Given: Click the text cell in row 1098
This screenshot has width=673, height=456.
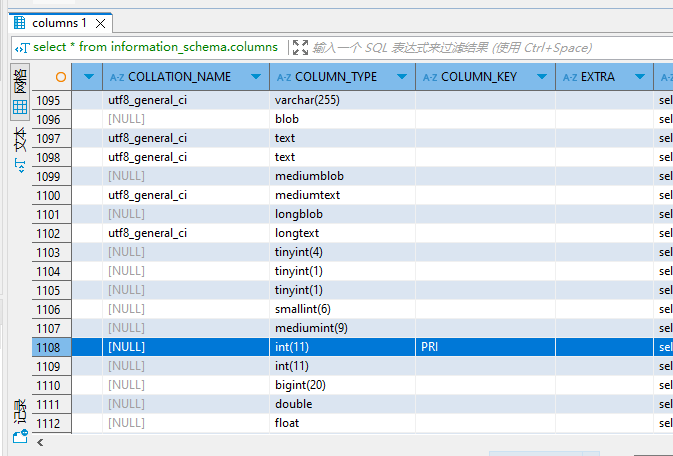Looking at the screenshot, I should tap(343, 157).
